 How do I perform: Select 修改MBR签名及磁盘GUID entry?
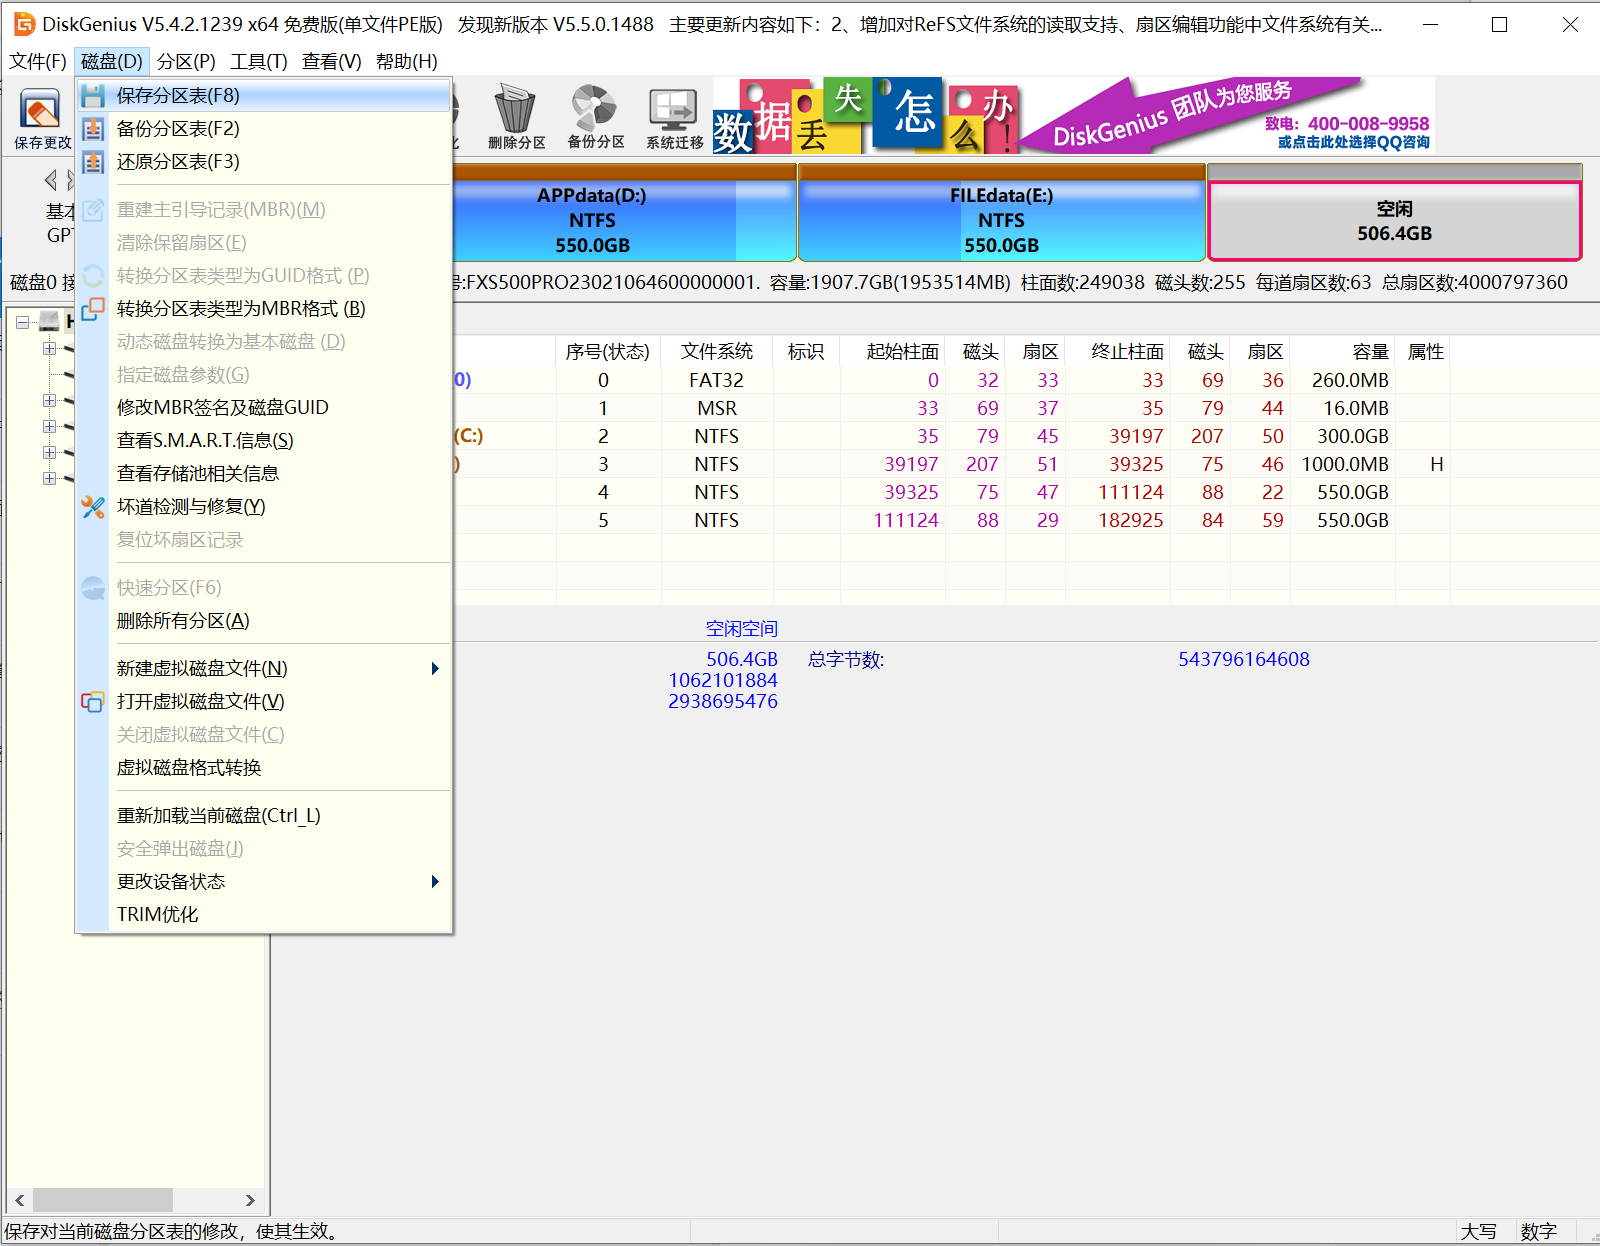264,408
